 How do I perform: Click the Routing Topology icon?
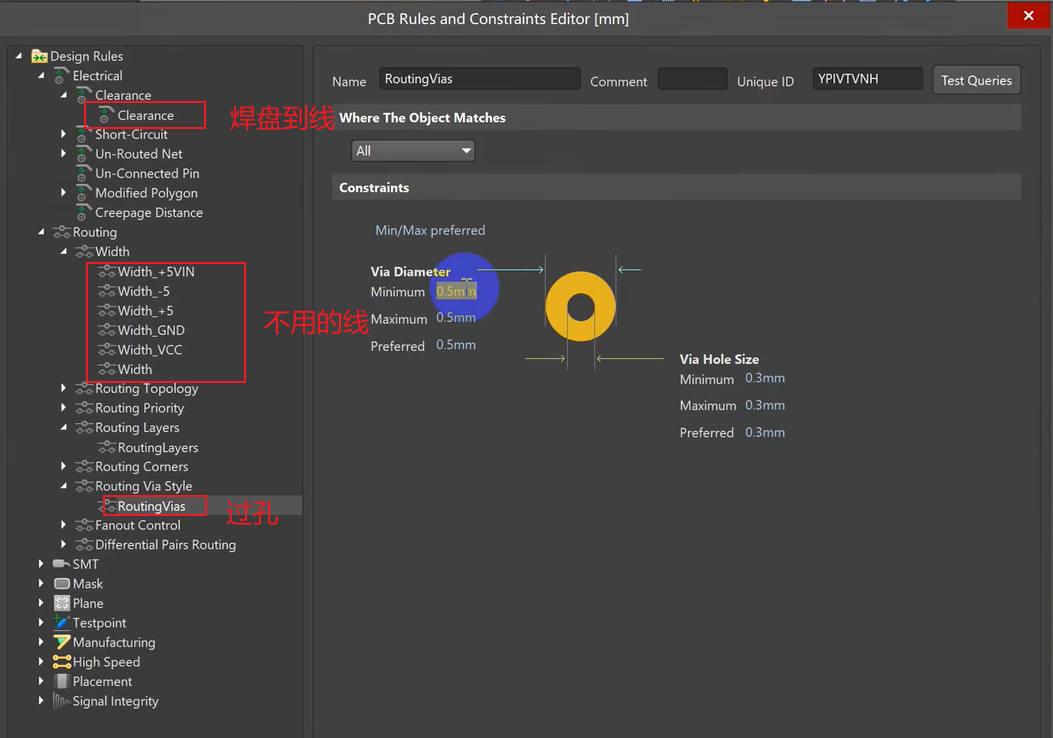[x=84, y=388]
